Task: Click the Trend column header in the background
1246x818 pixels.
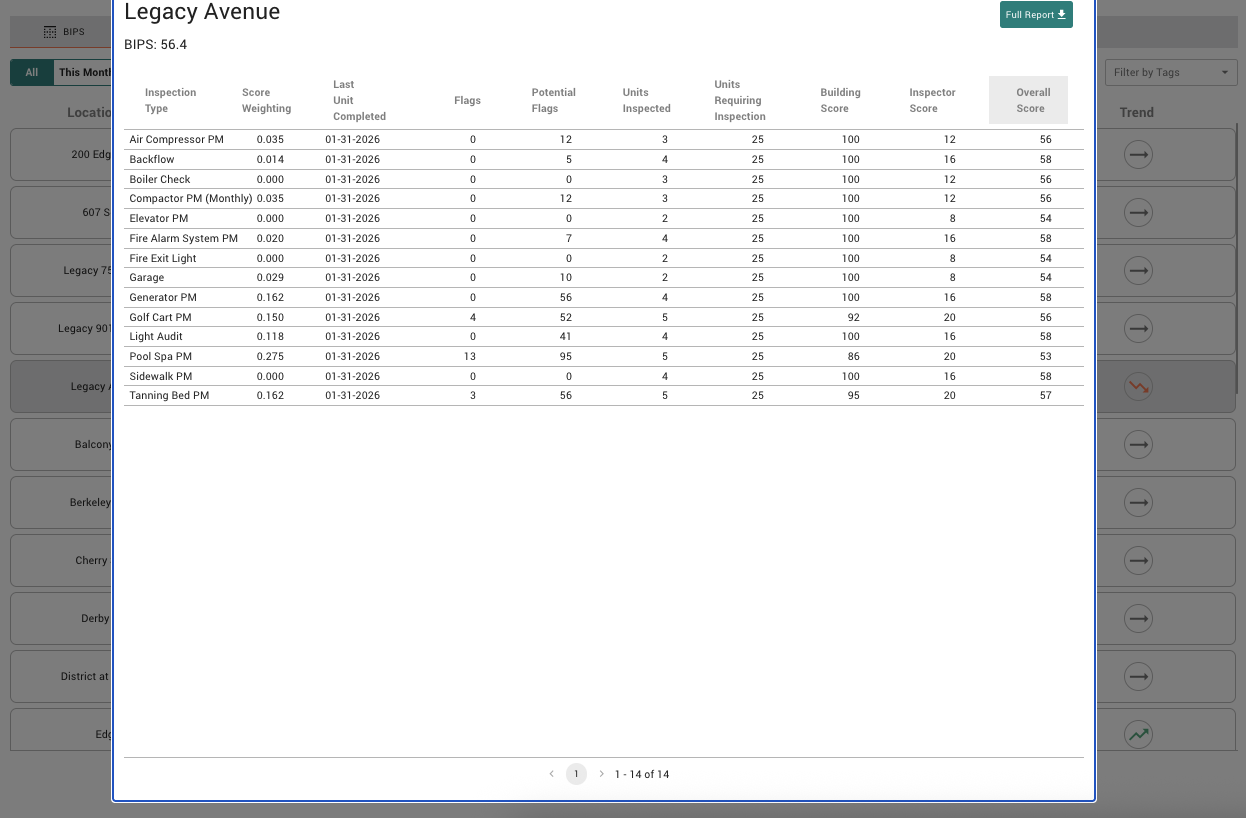Action: tap(1137, 112)
